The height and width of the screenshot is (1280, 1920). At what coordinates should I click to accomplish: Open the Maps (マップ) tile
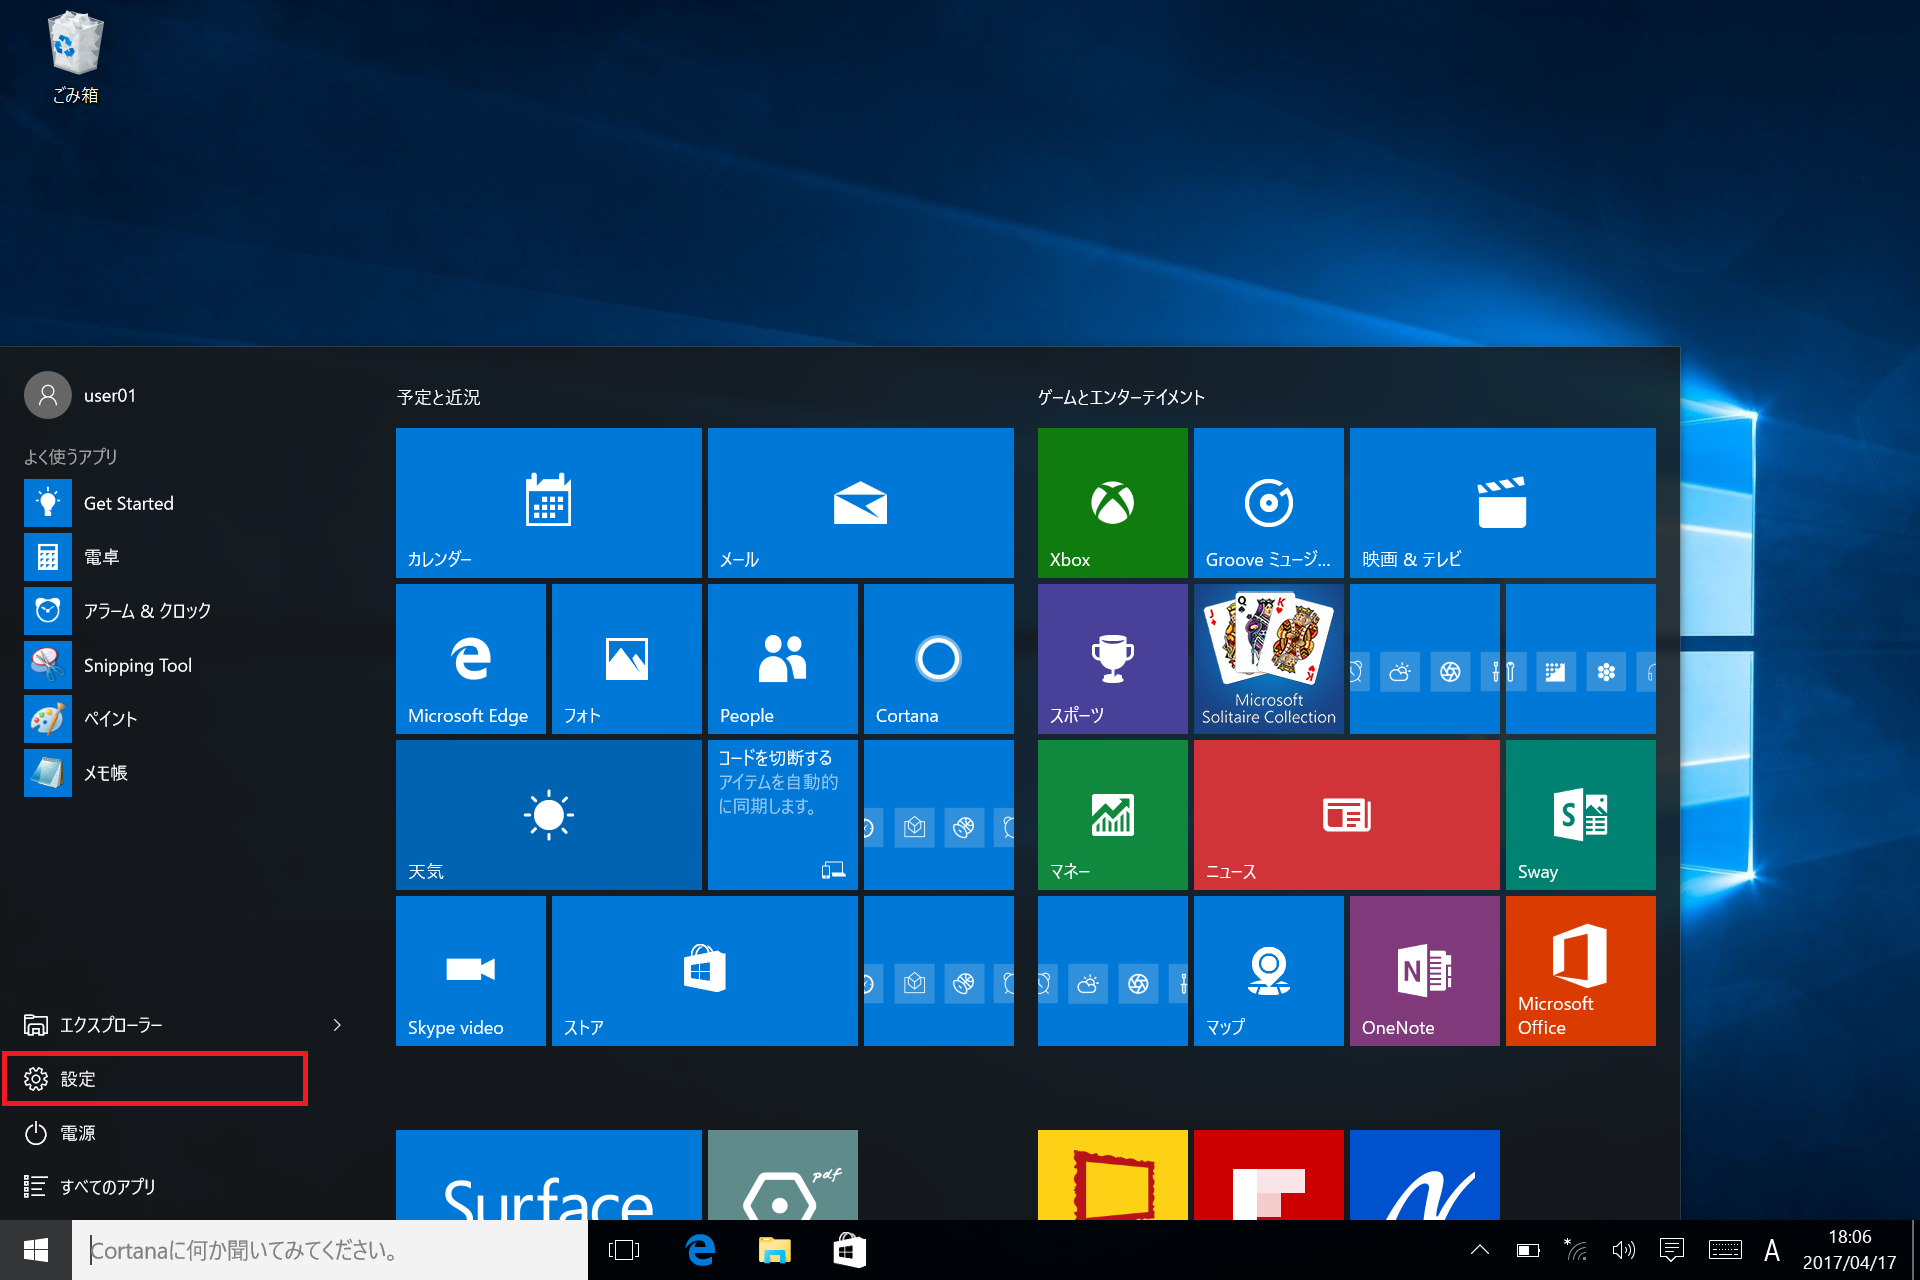(1268, 970)
